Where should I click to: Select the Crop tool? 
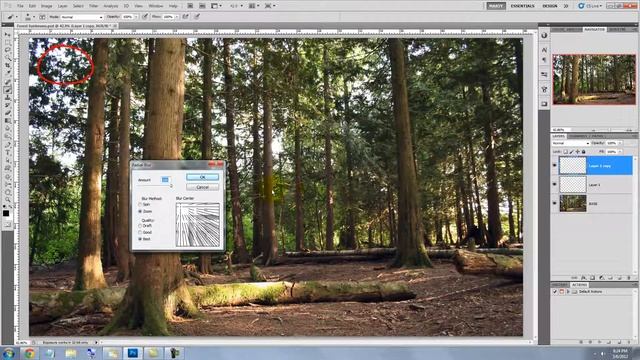[x=8, y=65]
